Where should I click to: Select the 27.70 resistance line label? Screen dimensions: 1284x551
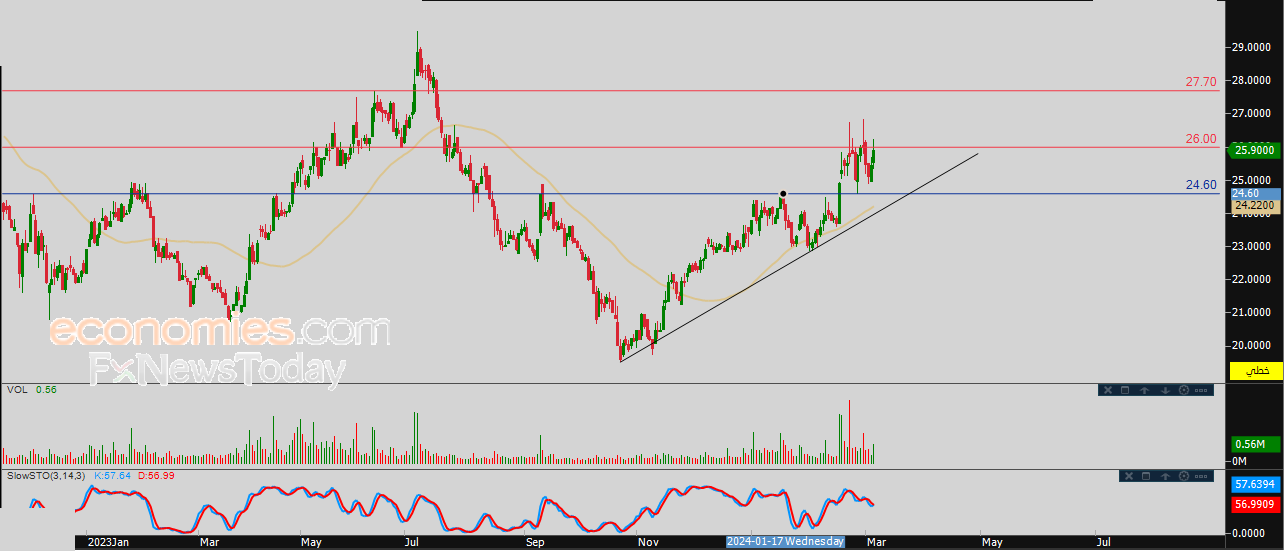pos(1201,82)
